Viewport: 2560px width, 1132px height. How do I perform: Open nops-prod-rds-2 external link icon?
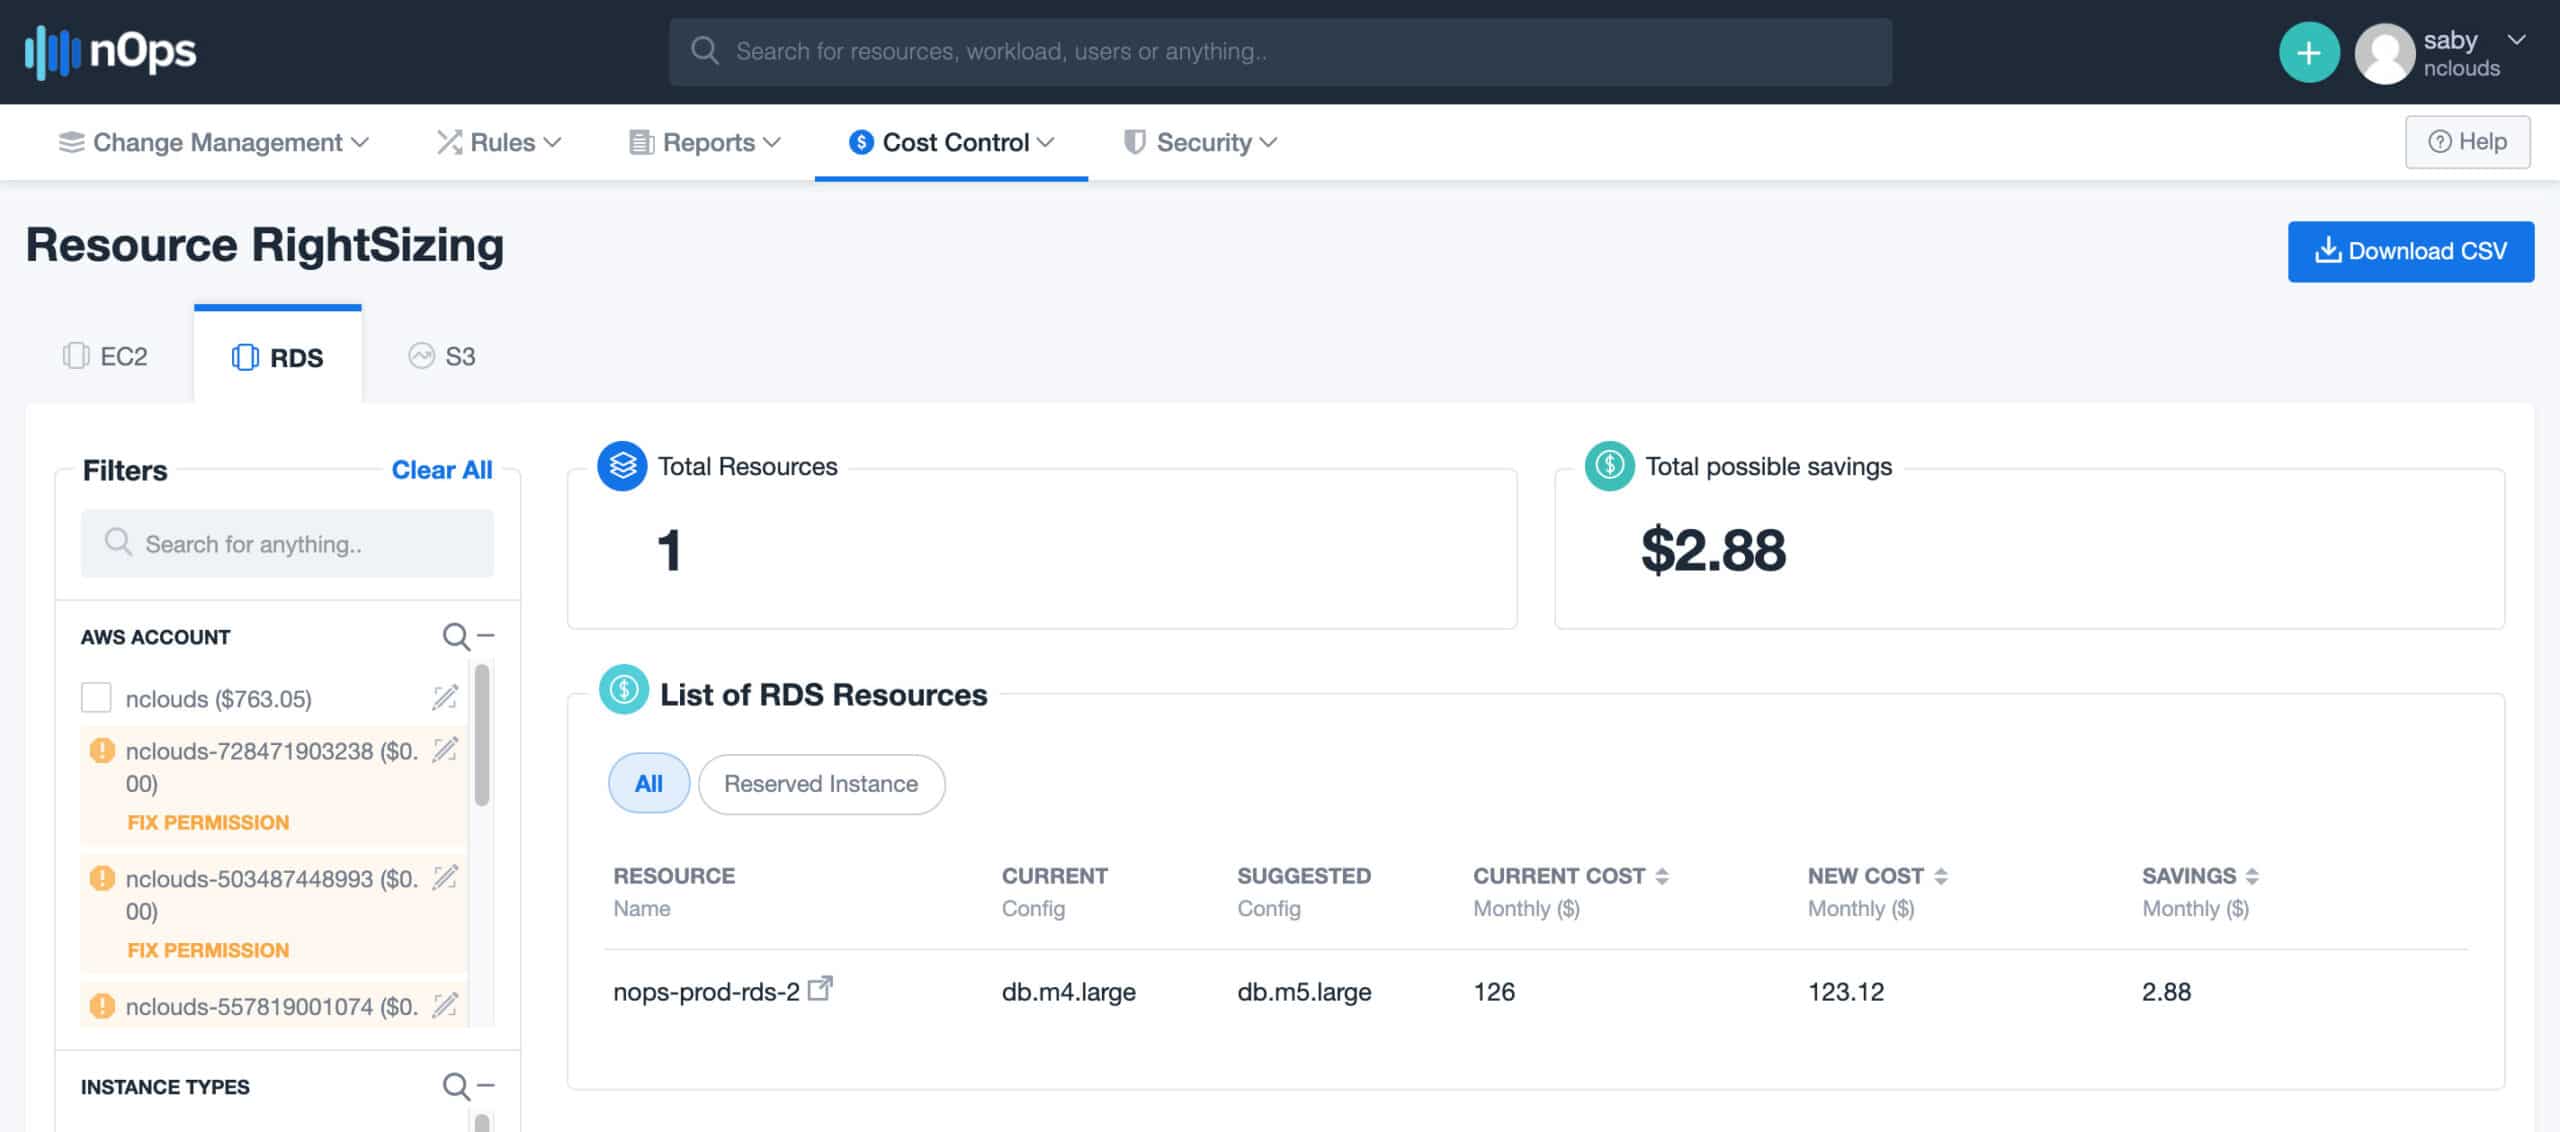pos(820,989)
